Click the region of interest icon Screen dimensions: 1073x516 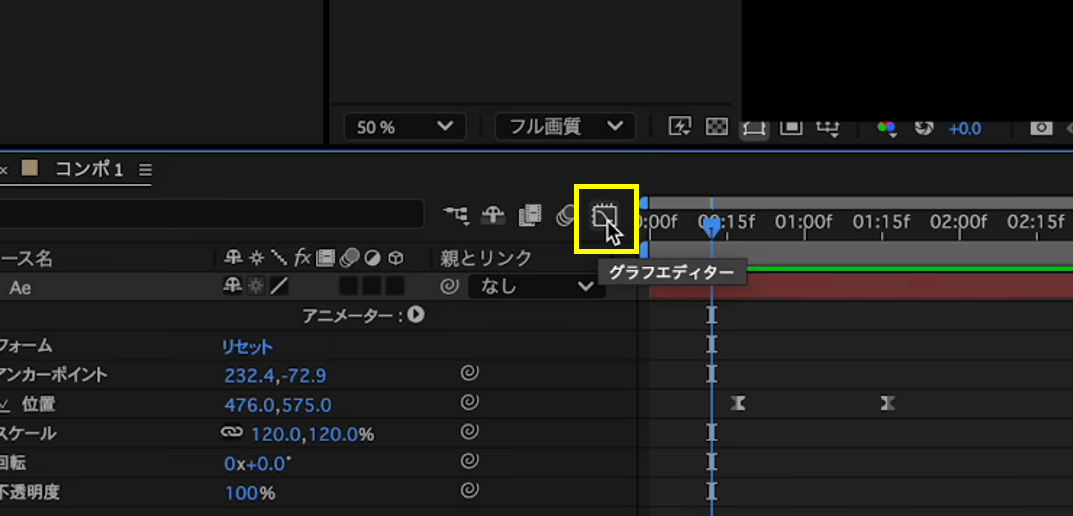[x=791, y=127]
